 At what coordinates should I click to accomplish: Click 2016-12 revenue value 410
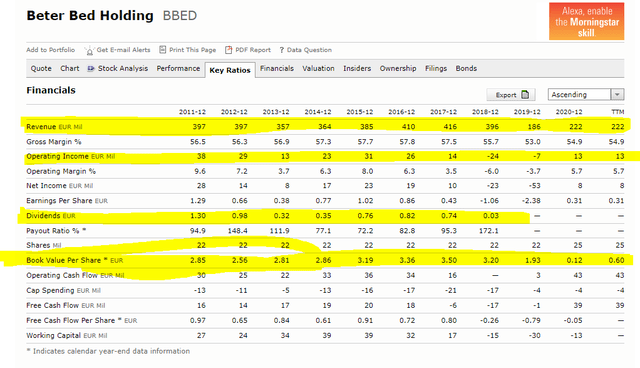408,127
